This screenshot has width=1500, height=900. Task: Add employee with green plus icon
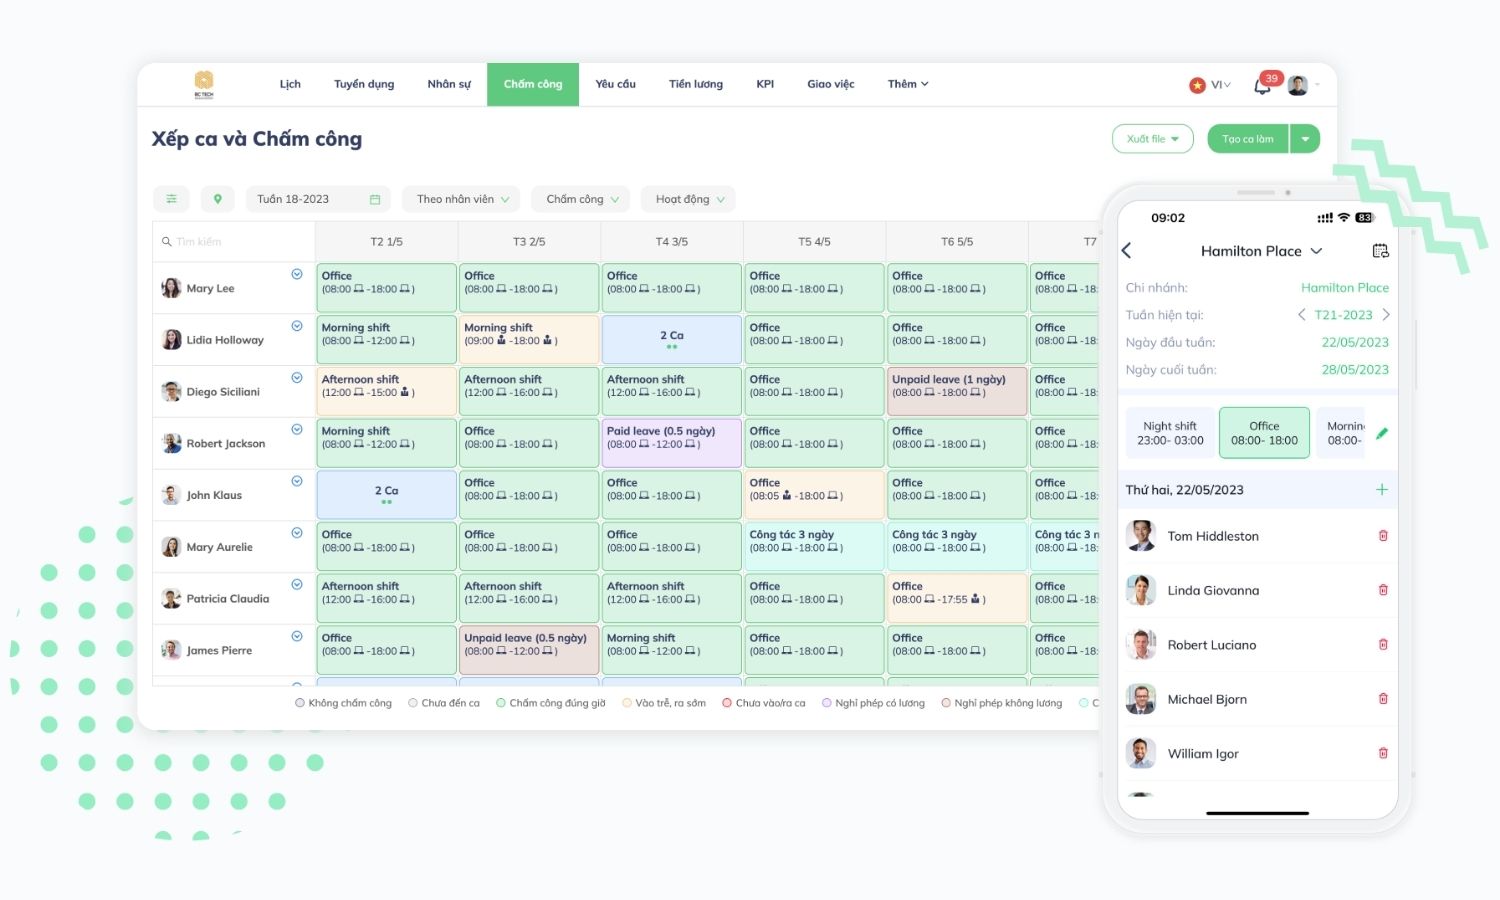(1381, 490)
